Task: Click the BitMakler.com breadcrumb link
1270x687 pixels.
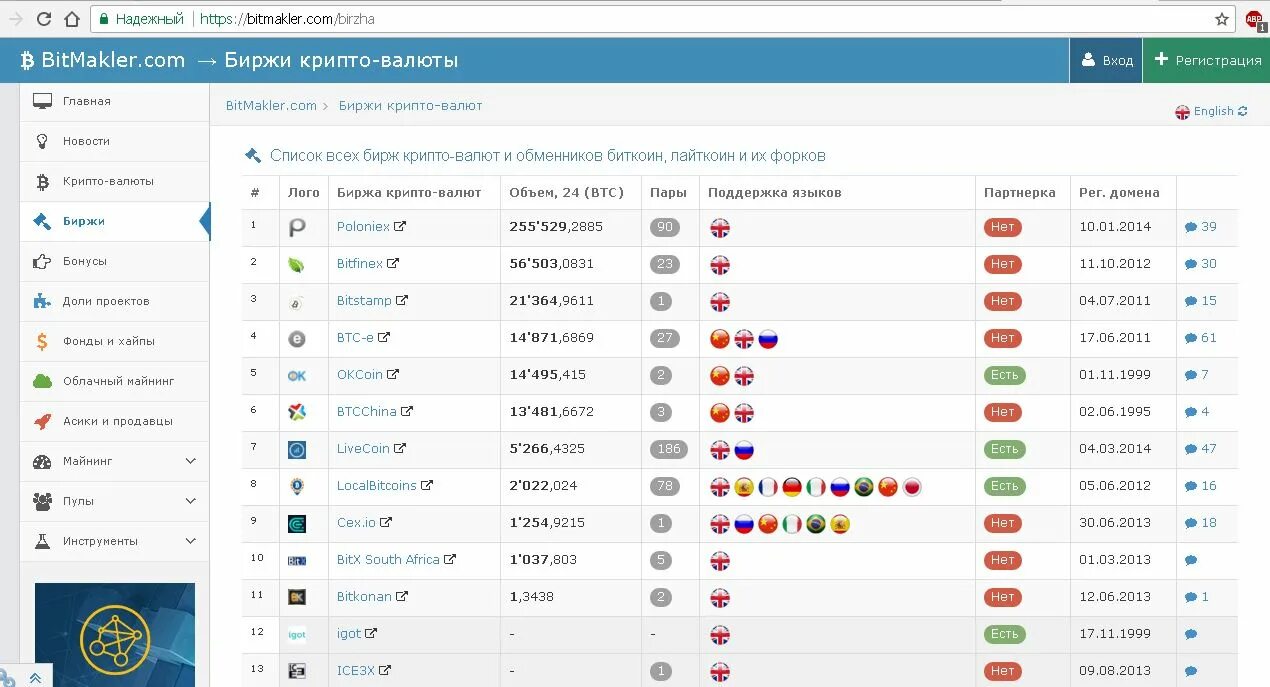Action: point(271,106)
